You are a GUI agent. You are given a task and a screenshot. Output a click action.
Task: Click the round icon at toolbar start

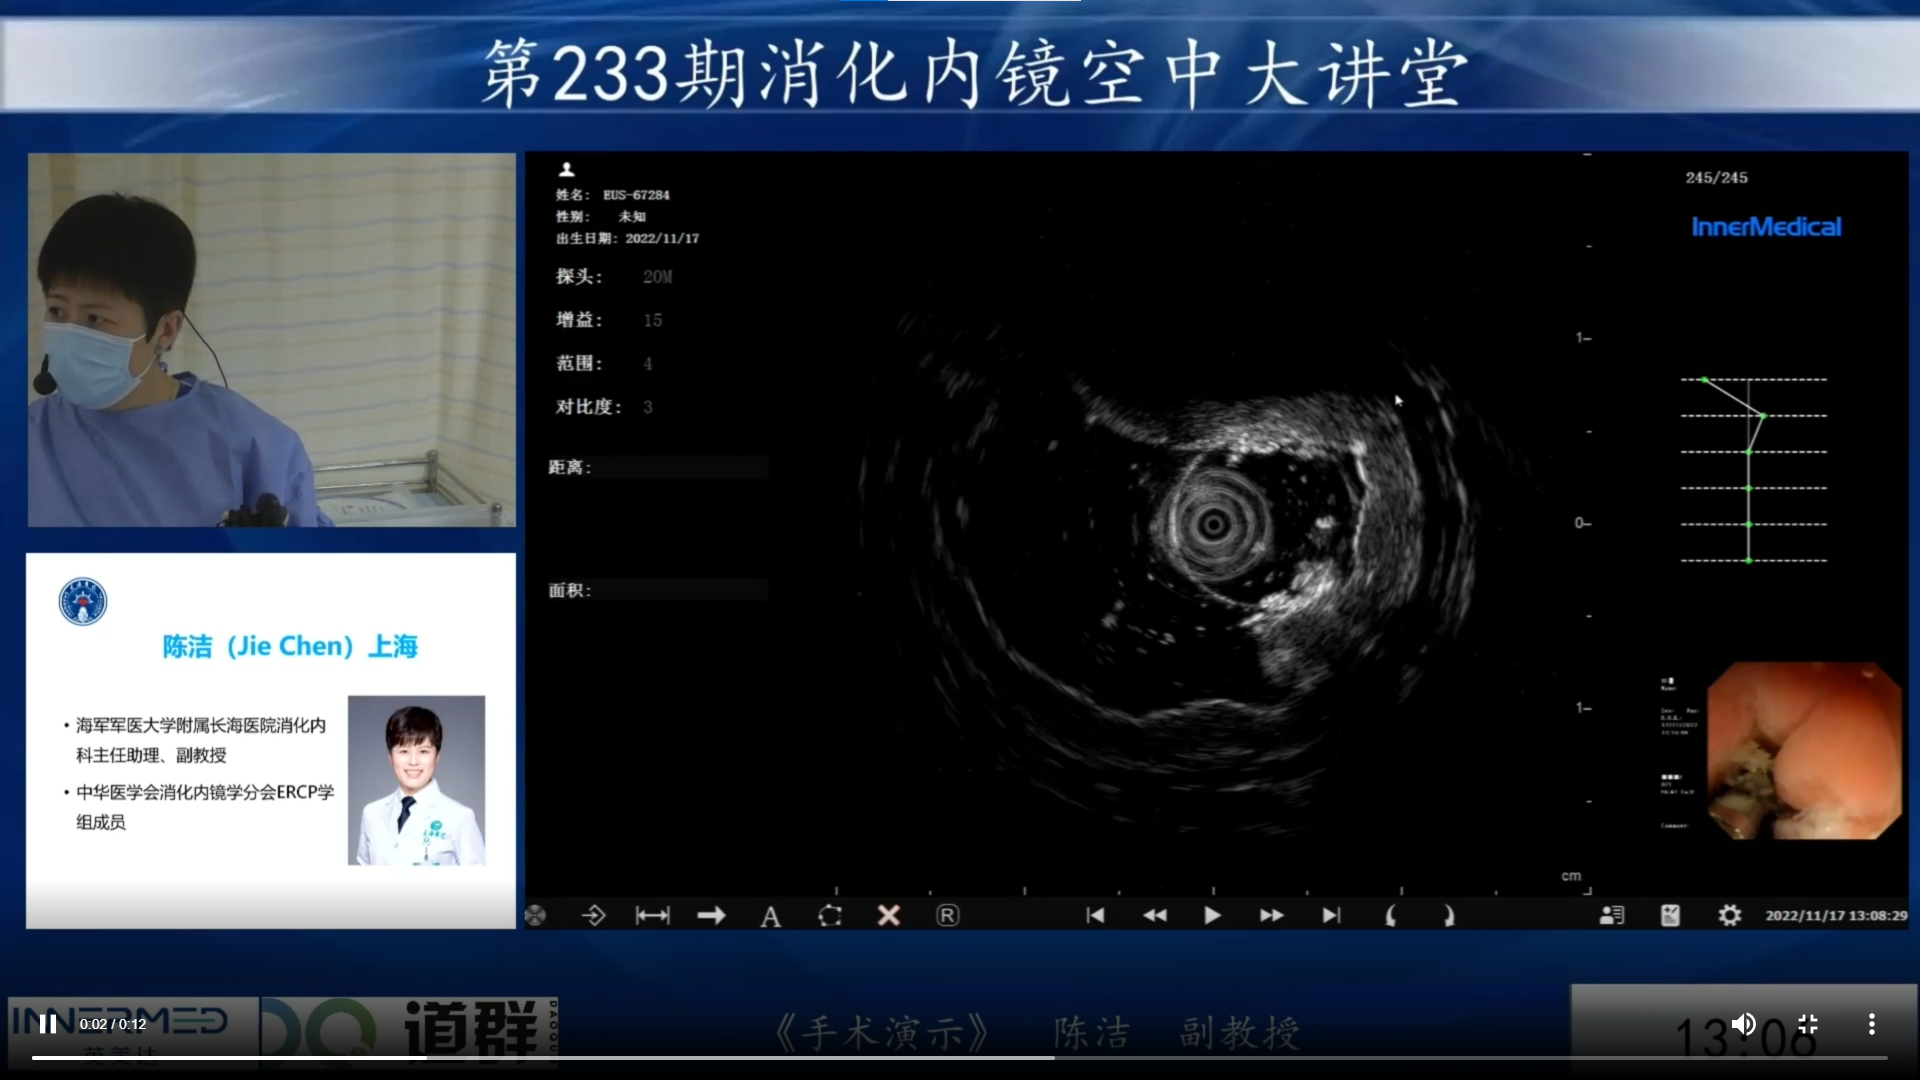click(x=536, y=915)
